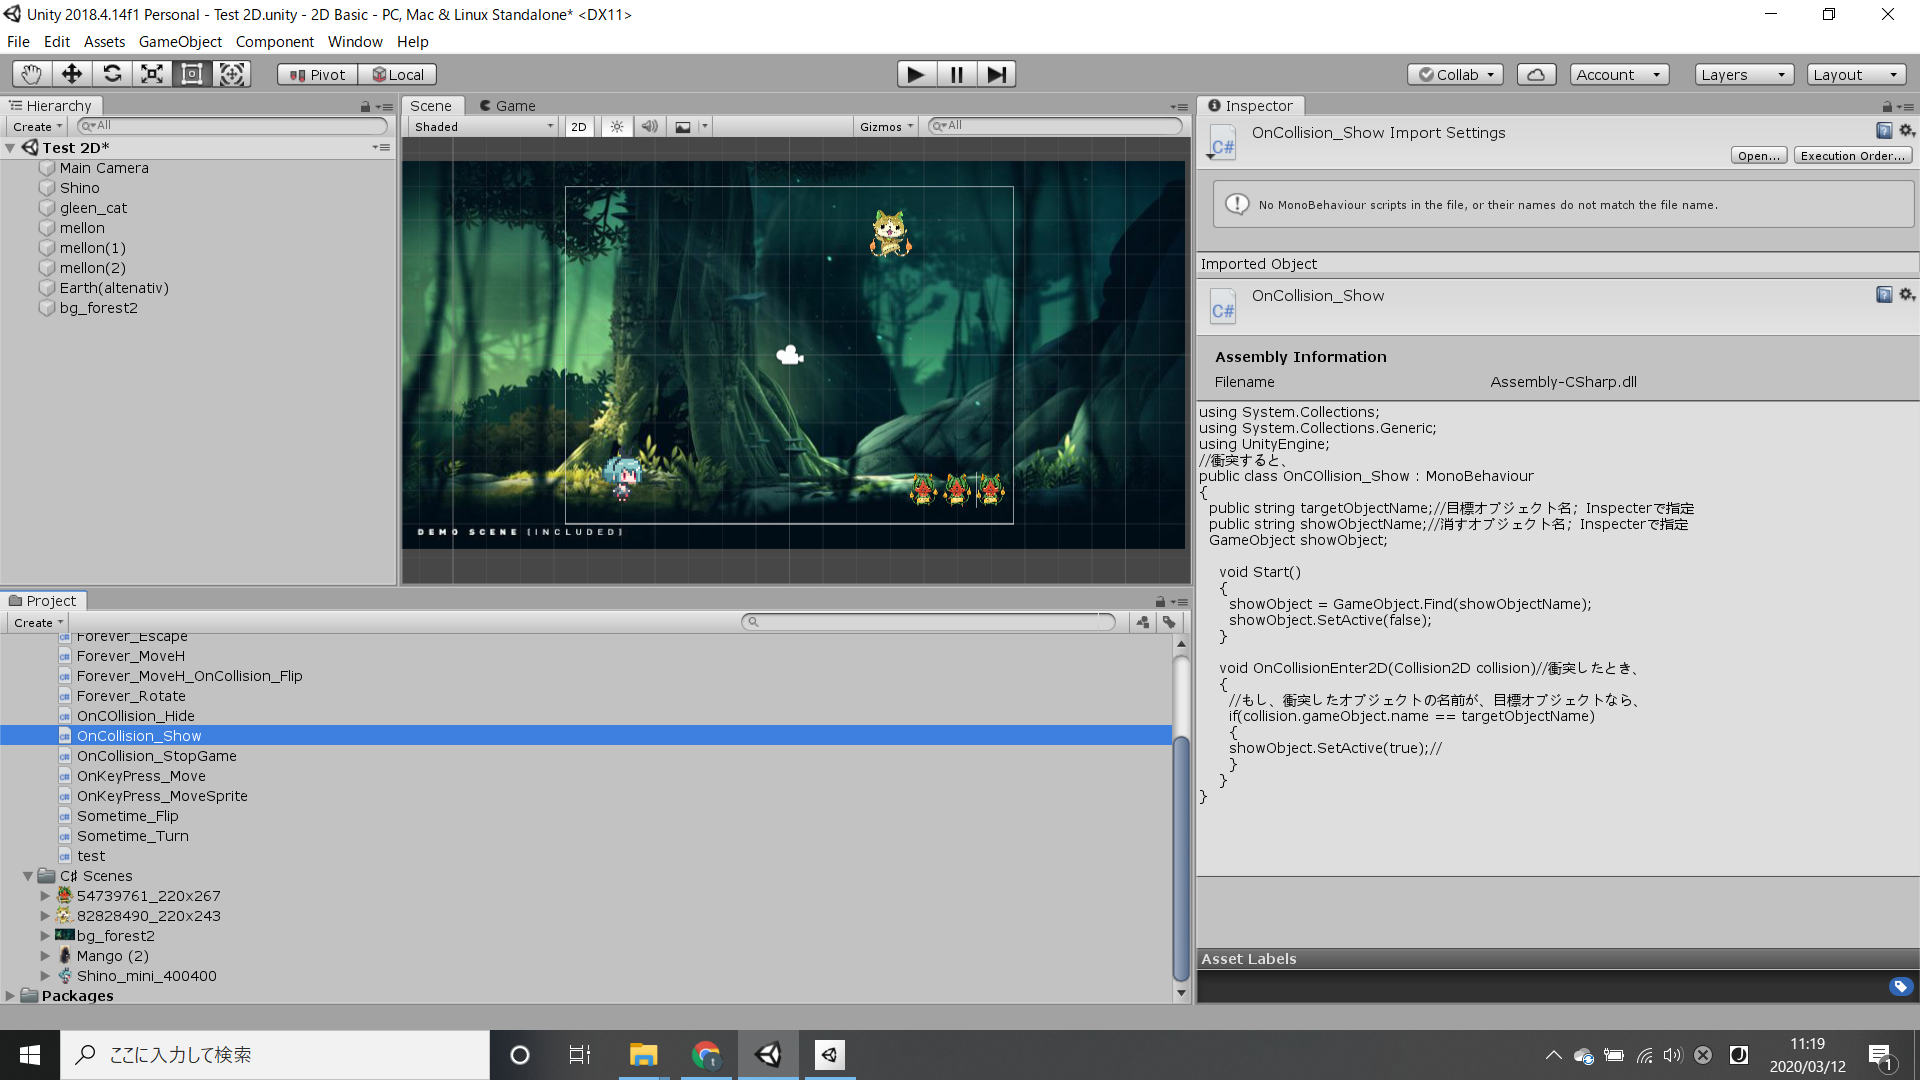1920x1080 pixels.
Task: Click the Play button
Action: 915,74
